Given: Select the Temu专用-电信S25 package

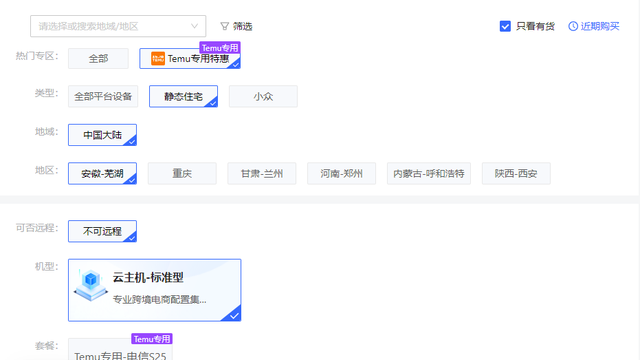Looking at the screenshot, I should (120, 350).
